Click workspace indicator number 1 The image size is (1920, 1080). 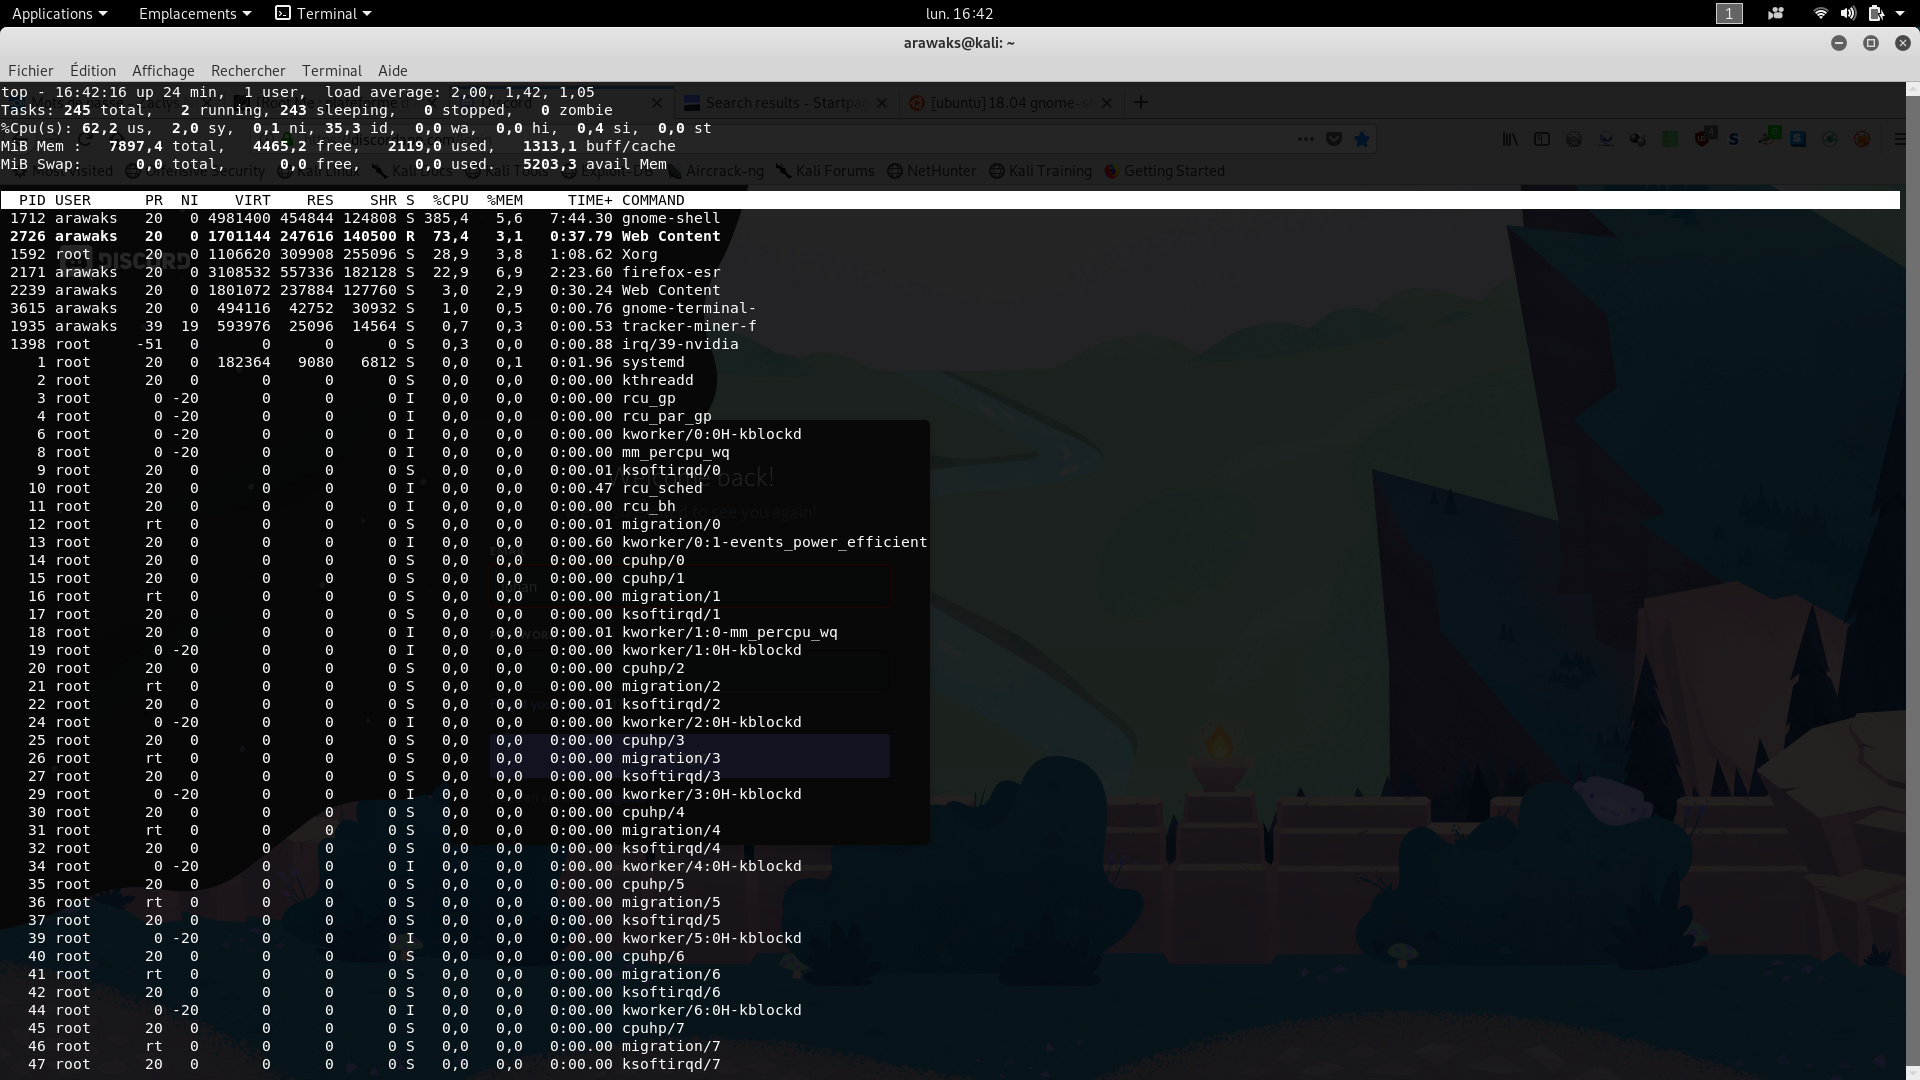pos(1729,13)
